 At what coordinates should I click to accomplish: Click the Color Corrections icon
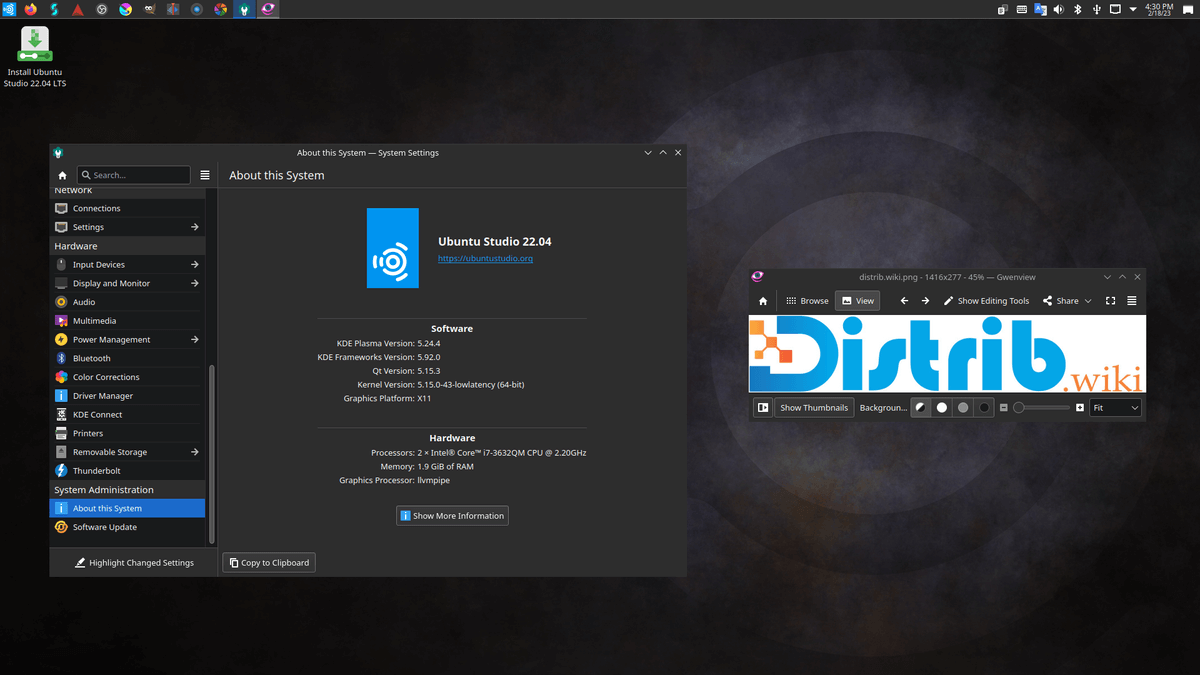coord(61,377)
